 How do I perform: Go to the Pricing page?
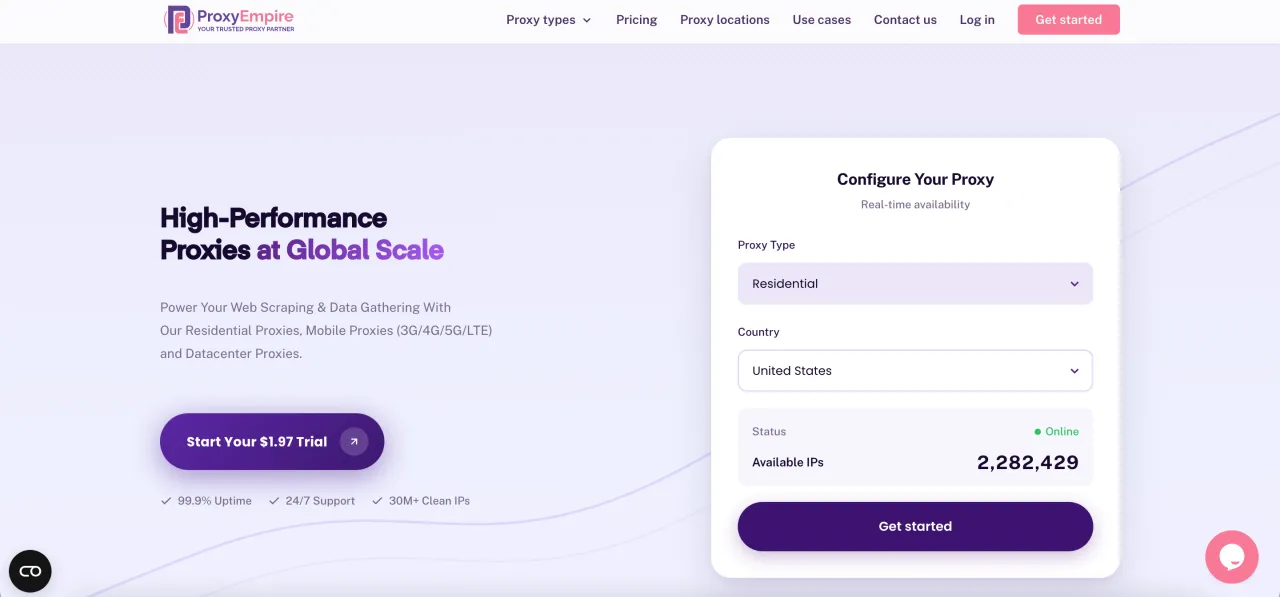637,20
